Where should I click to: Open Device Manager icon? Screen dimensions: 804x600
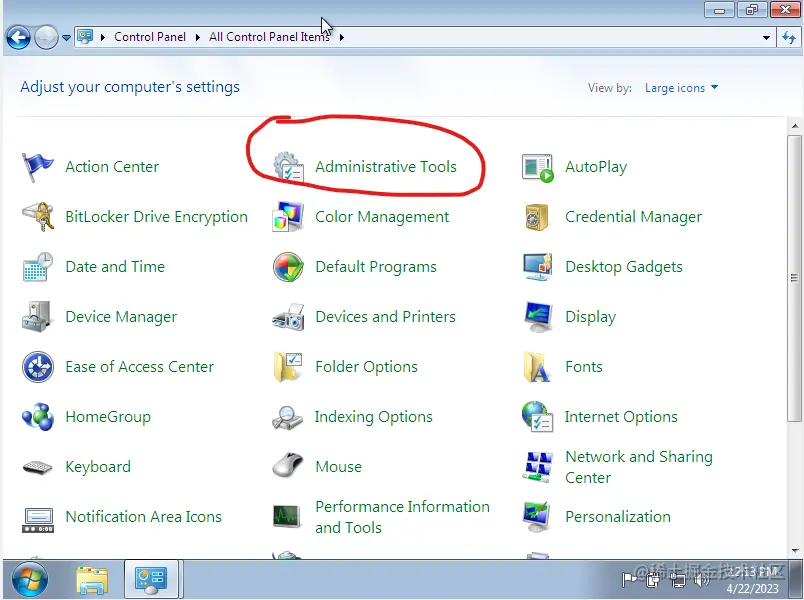[37, 317]
